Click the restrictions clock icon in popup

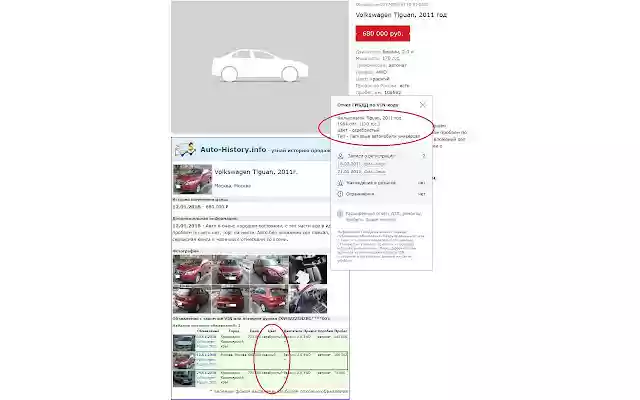tap(340, 194)
